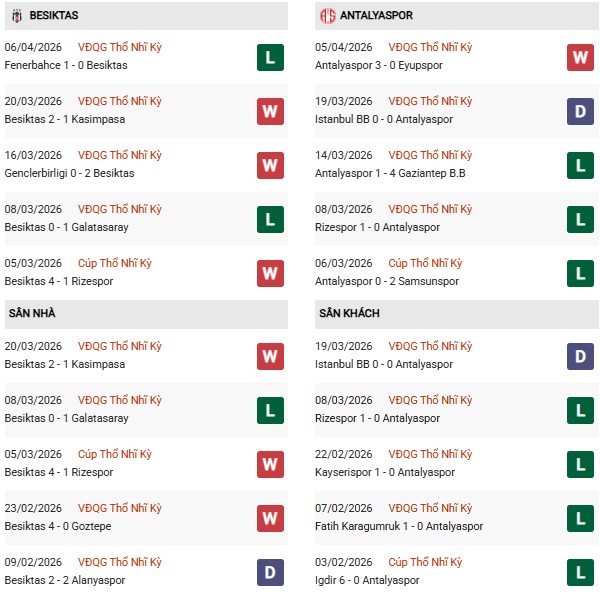Click the W badge for Antalyaspor 3-0 Eyupspor
600x595 pixels.
click(x=581, y=57)
